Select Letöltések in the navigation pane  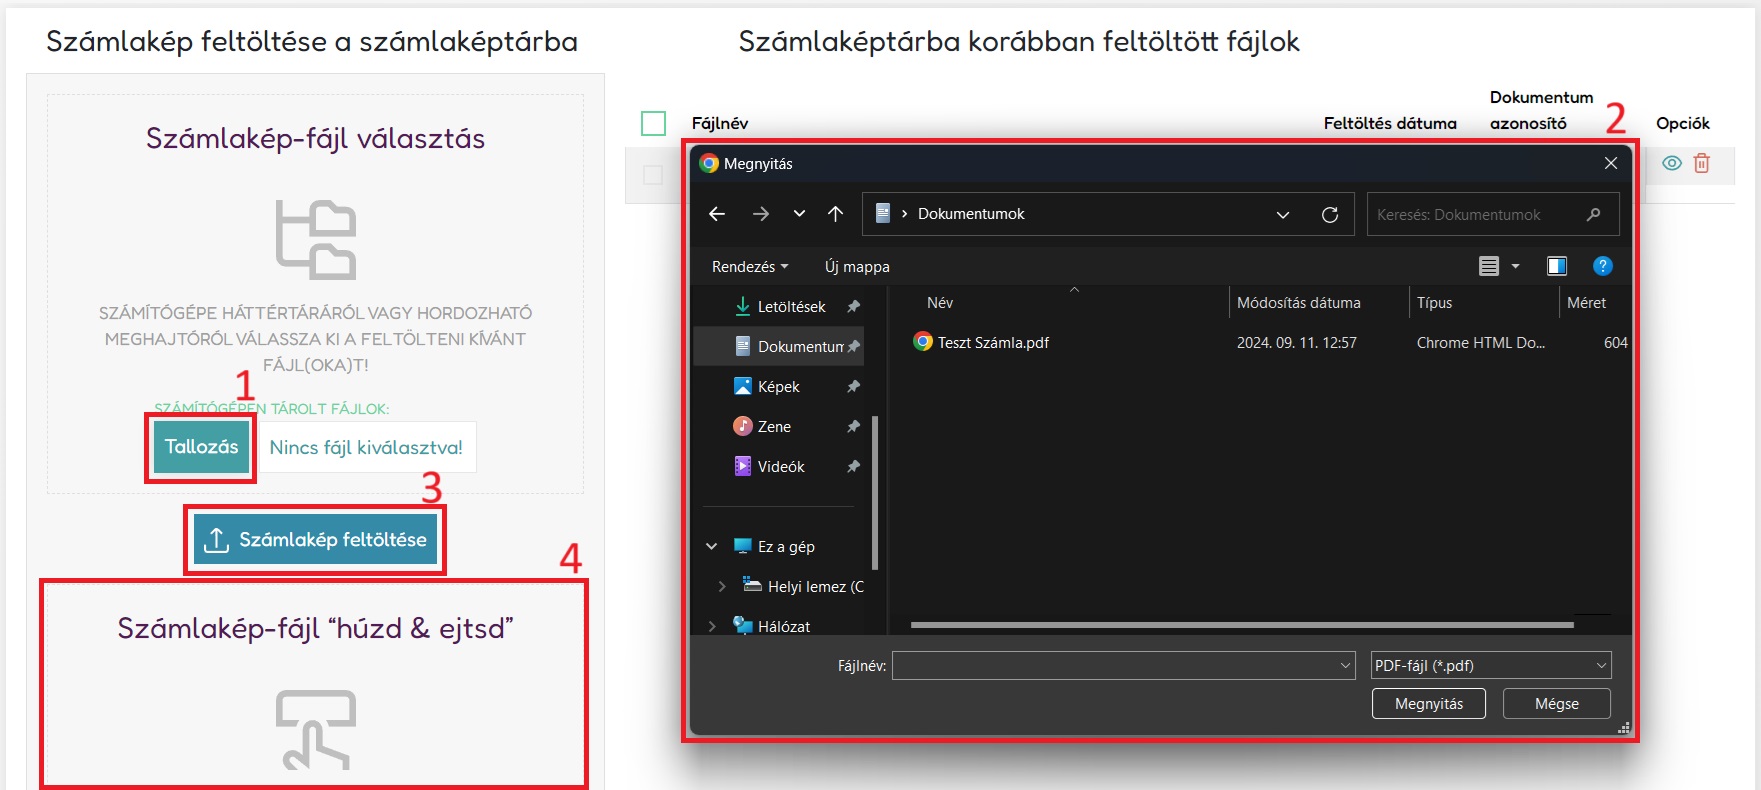(x=791, y=307)
